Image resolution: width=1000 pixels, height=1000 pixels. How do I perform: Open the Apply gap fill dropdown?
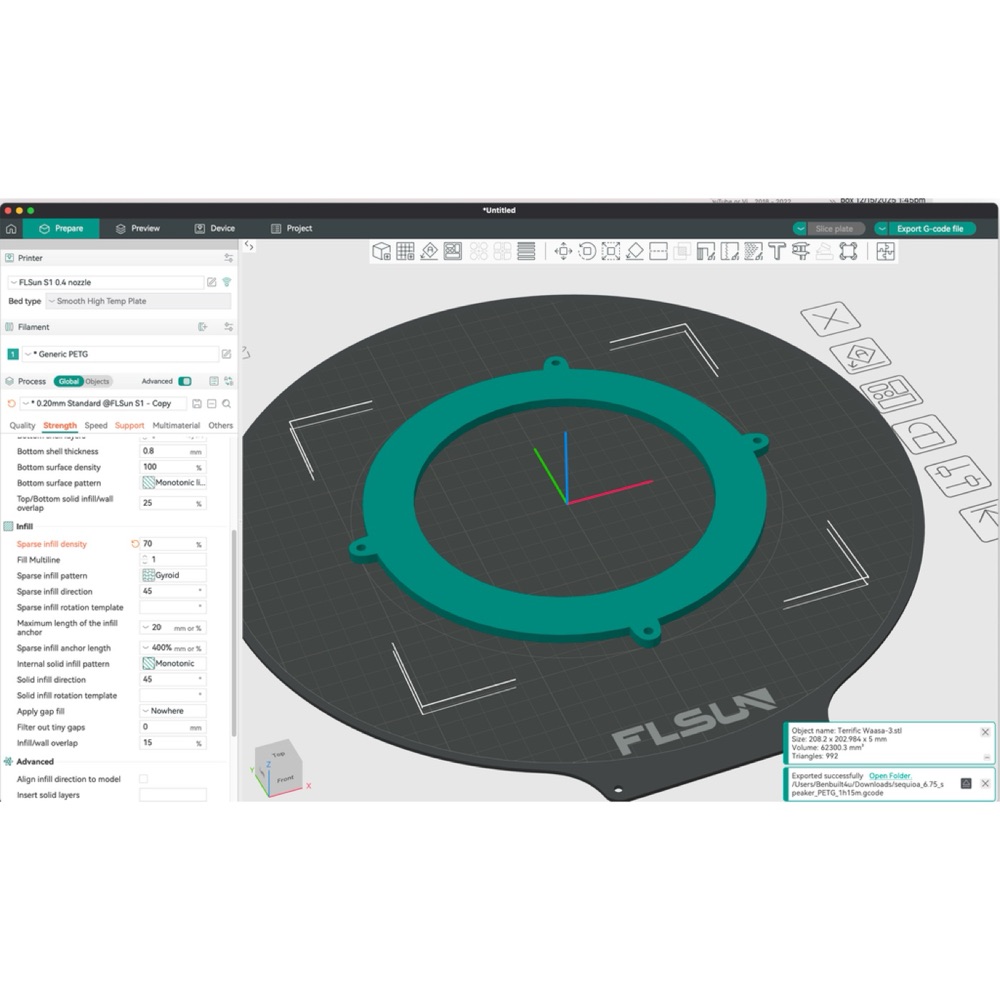[173, 710]
